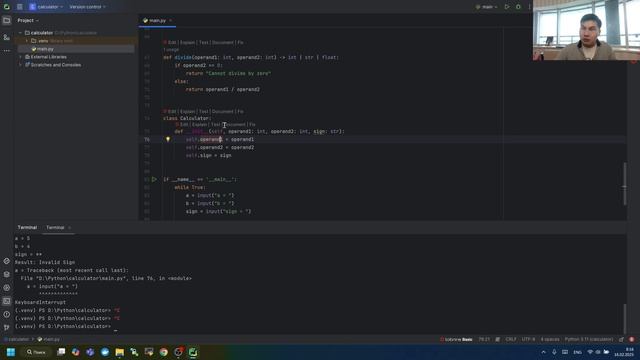Expand External Libraries node
This screenshot has height=360, width=640.
(x=20, y=57)
